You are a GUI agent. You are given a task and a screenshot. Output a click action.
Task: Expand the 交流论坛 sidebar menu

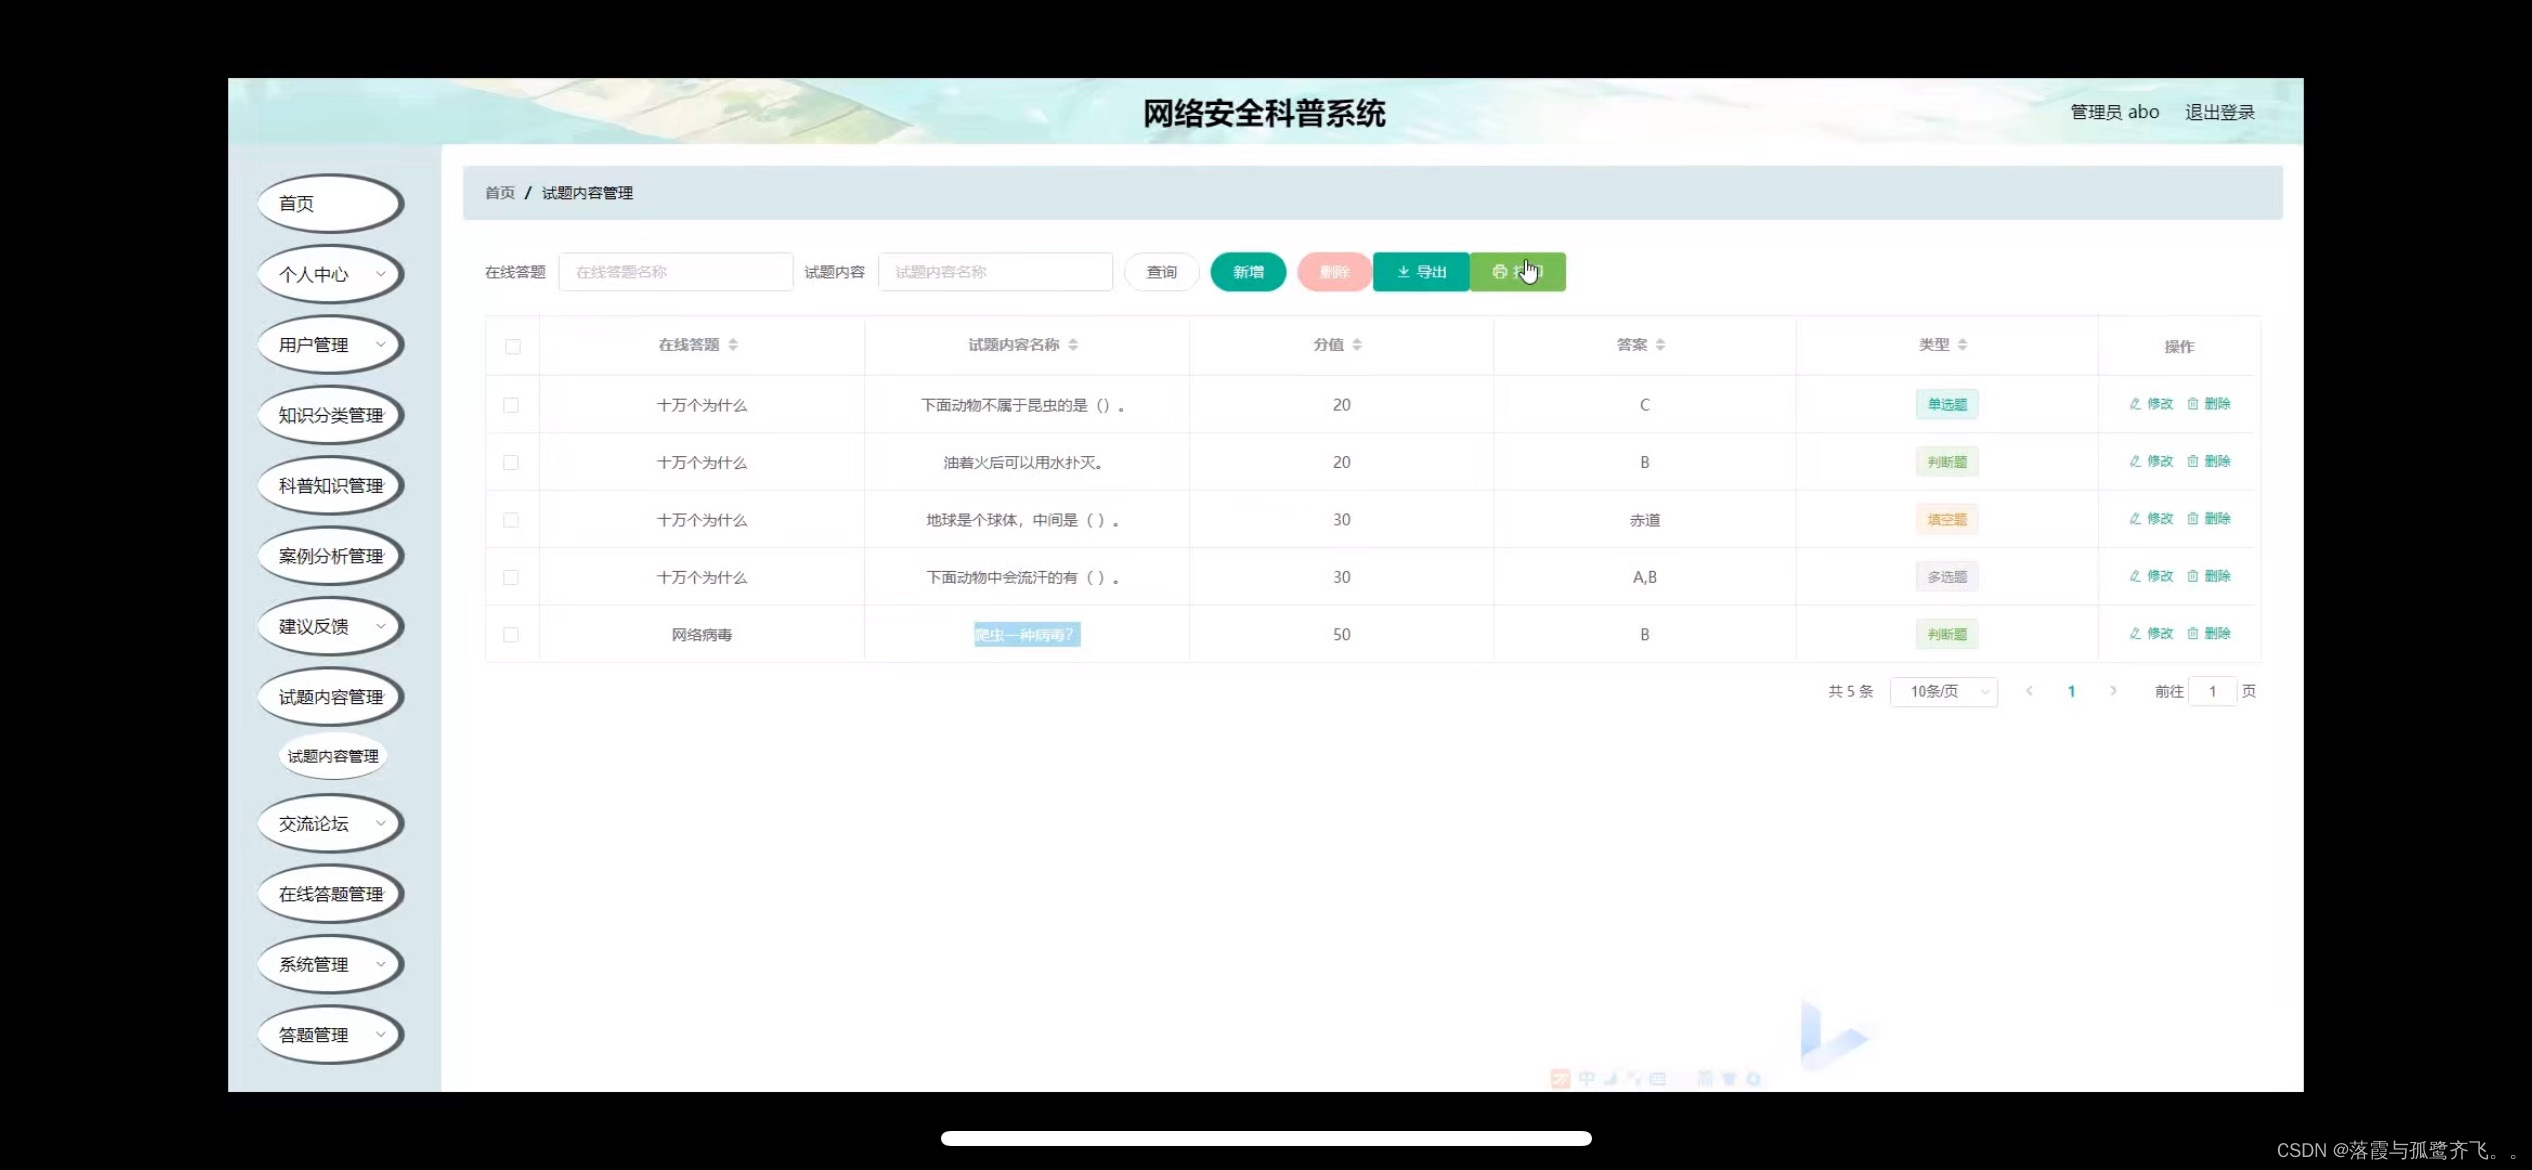[330, 824]
